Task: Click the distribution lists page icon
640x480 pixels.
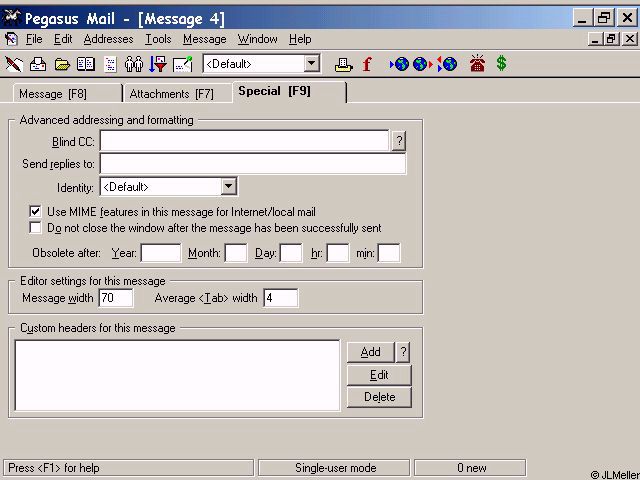Action: (x=110, y=64)
